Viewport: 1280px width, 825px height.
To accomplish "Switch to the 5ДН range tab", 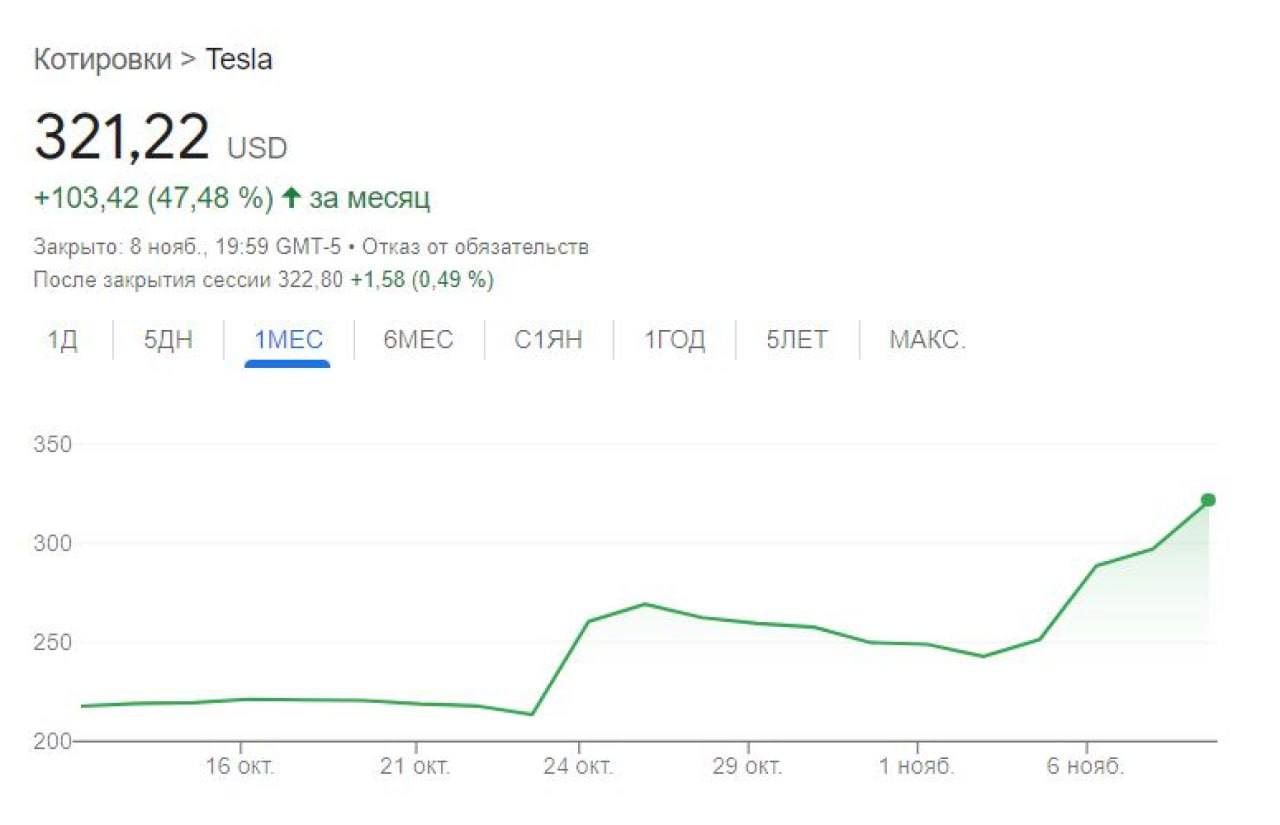I will pyautogui.click(x=168, y=340).
